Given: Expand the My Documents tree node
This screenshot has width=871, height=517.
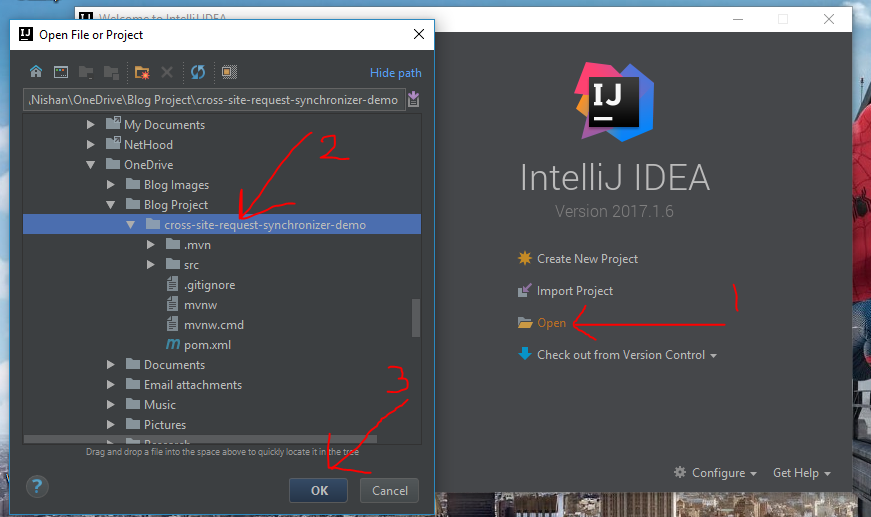Looking at the screenshot, I should click(x=91, y=124).
